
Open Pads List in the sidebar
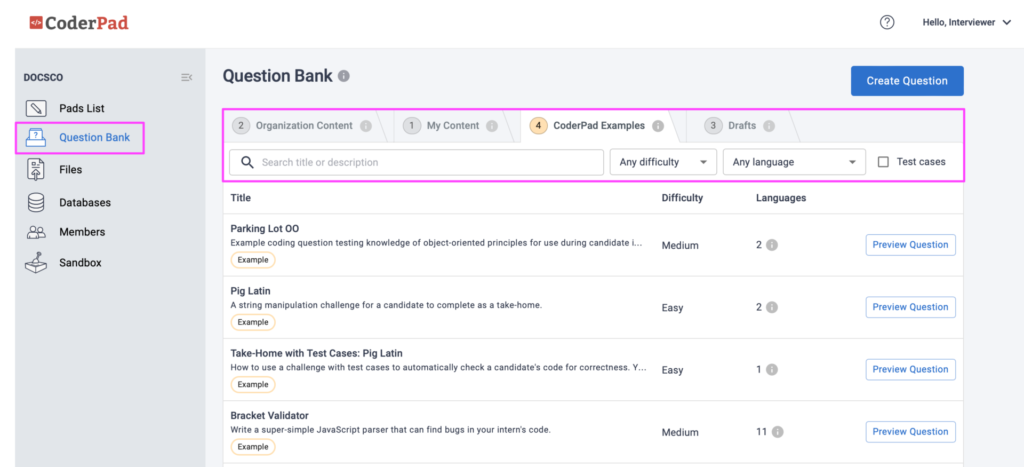tap(82, 108)
